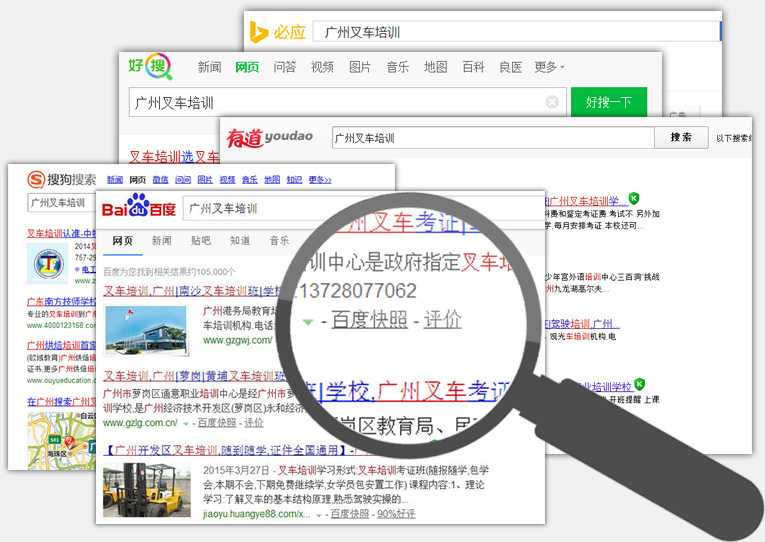Click the round school emblem thumbnail in Sogou

48,264
